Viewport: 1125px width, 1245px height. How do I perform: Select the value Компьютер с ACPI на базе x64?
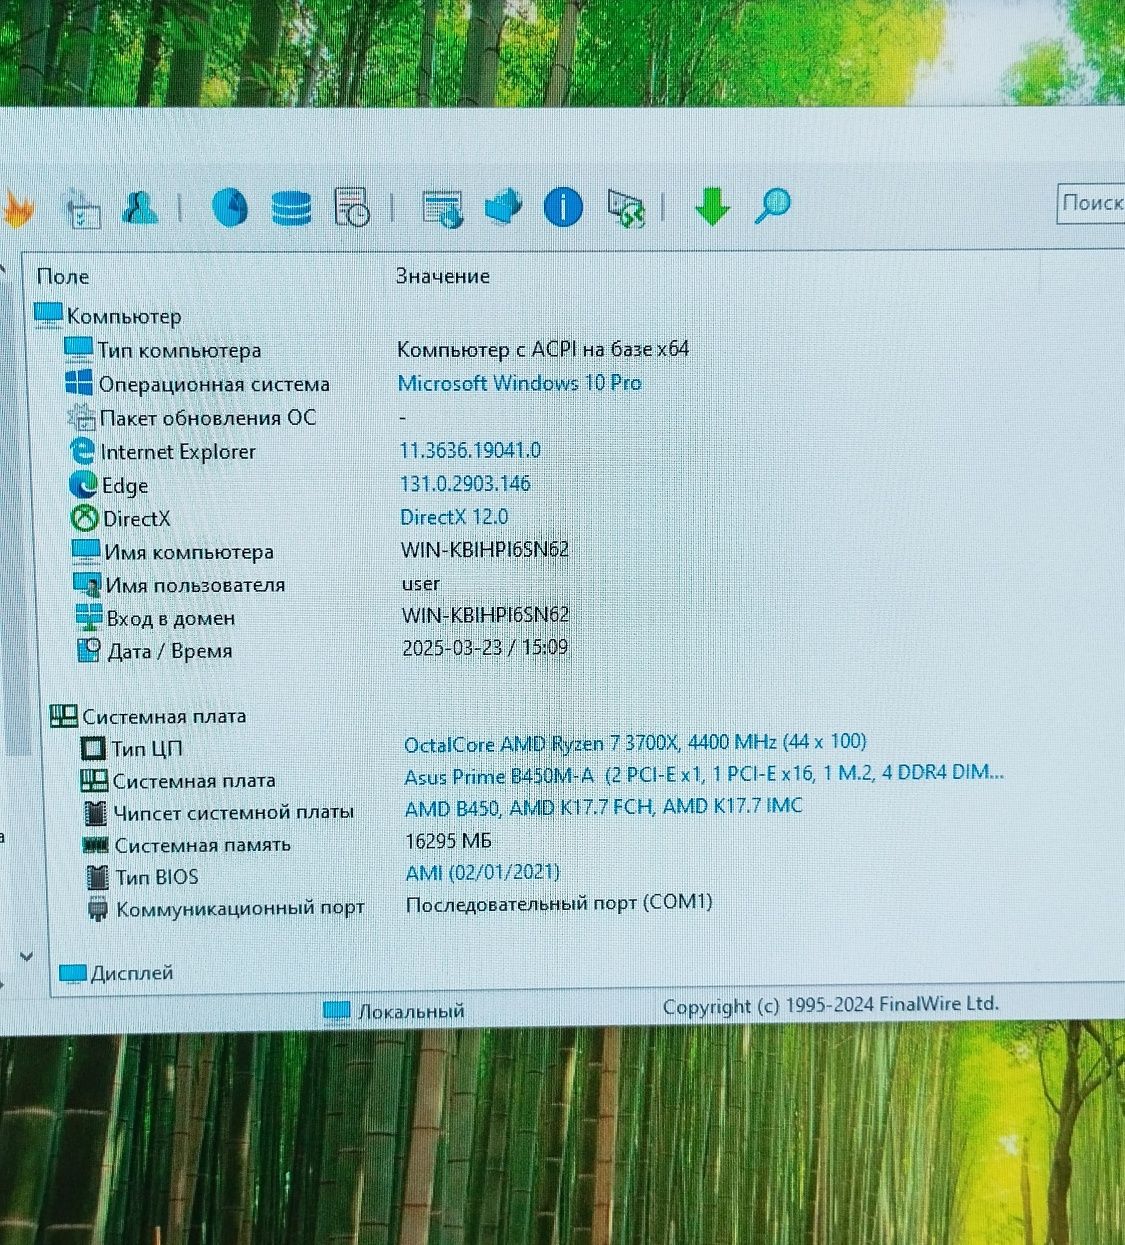(543, 349)
